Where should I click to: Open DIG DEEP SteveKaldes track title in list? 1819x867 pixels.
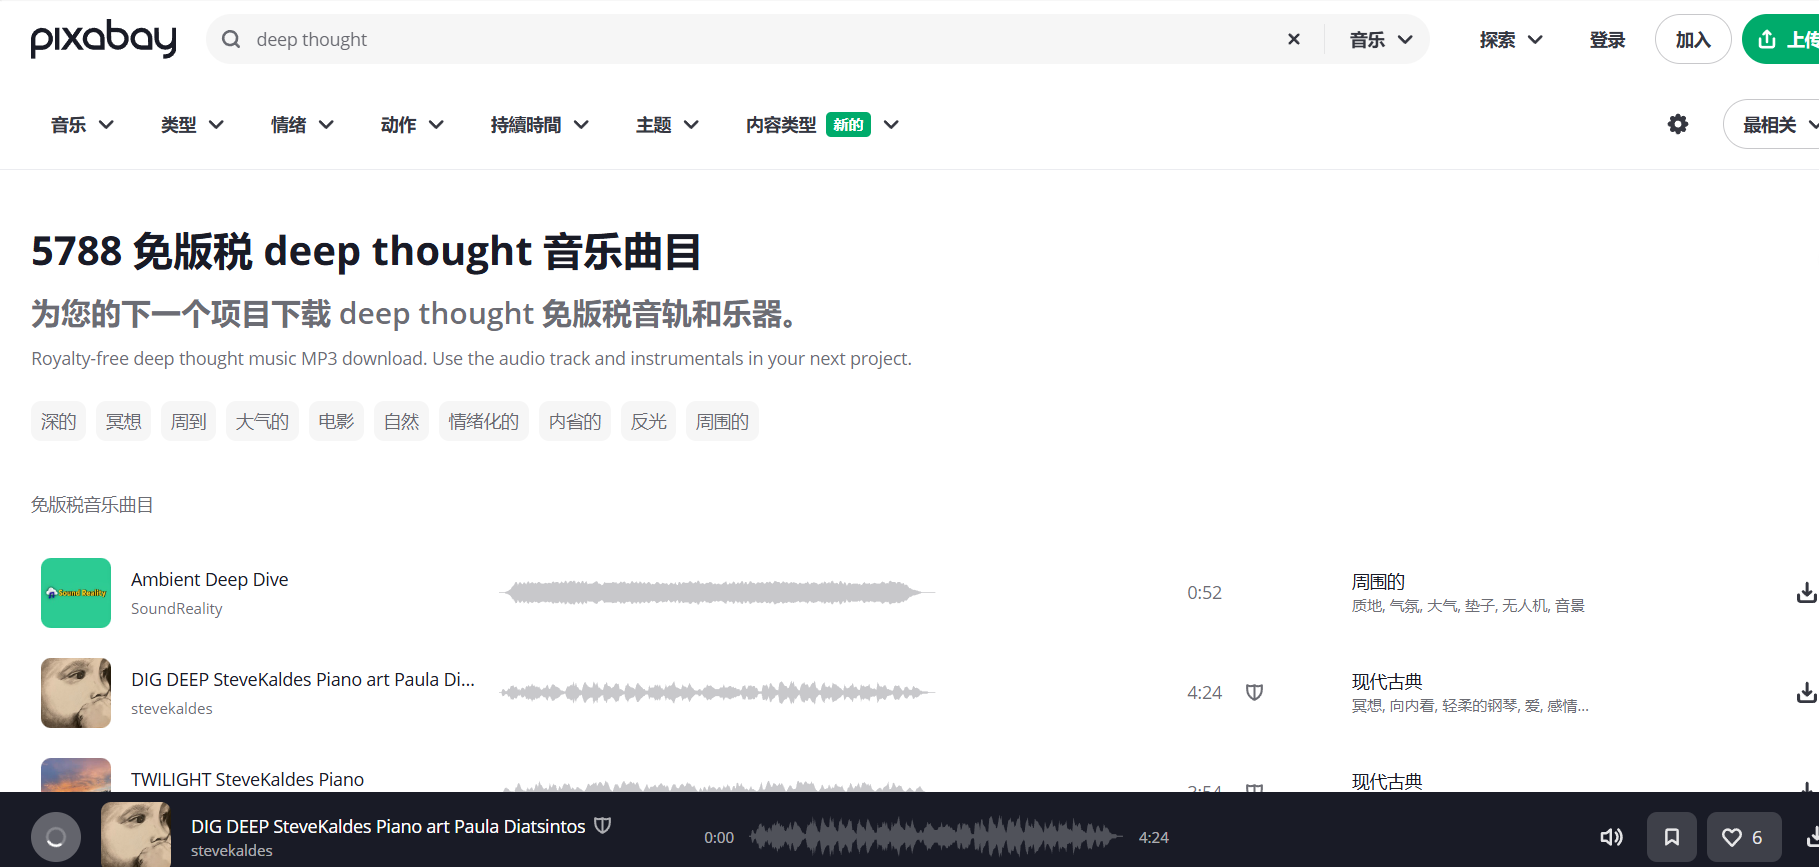pos(303,679)
